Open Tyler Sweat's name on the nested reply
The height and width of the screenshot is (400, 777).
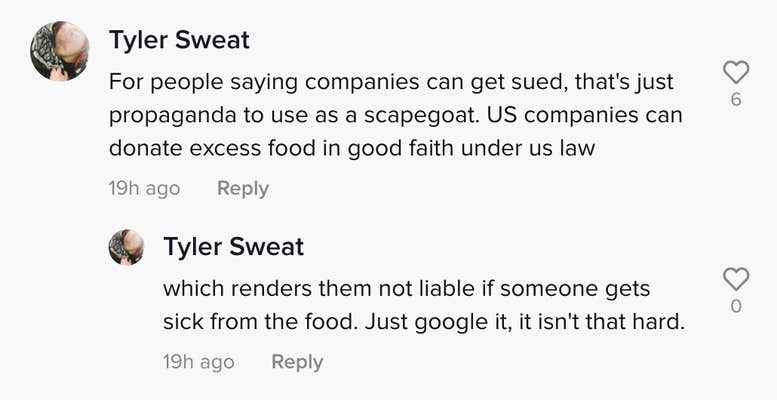233,246
